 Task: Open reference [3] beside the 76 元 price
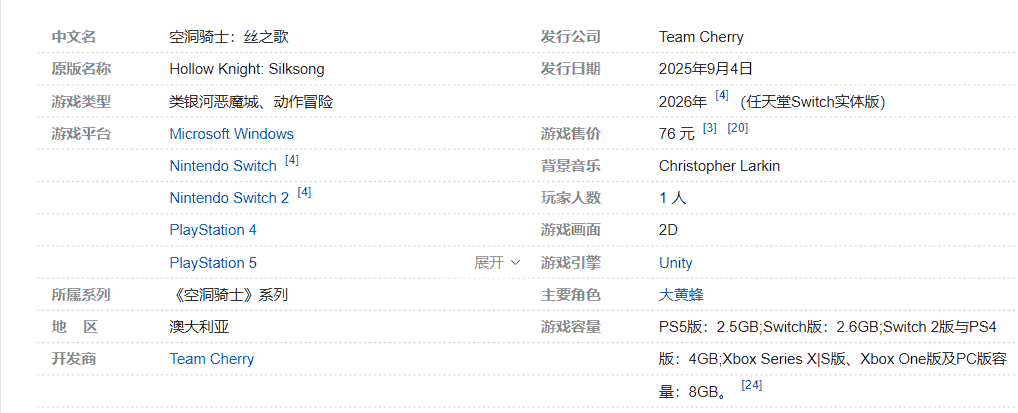click(710, 128)
